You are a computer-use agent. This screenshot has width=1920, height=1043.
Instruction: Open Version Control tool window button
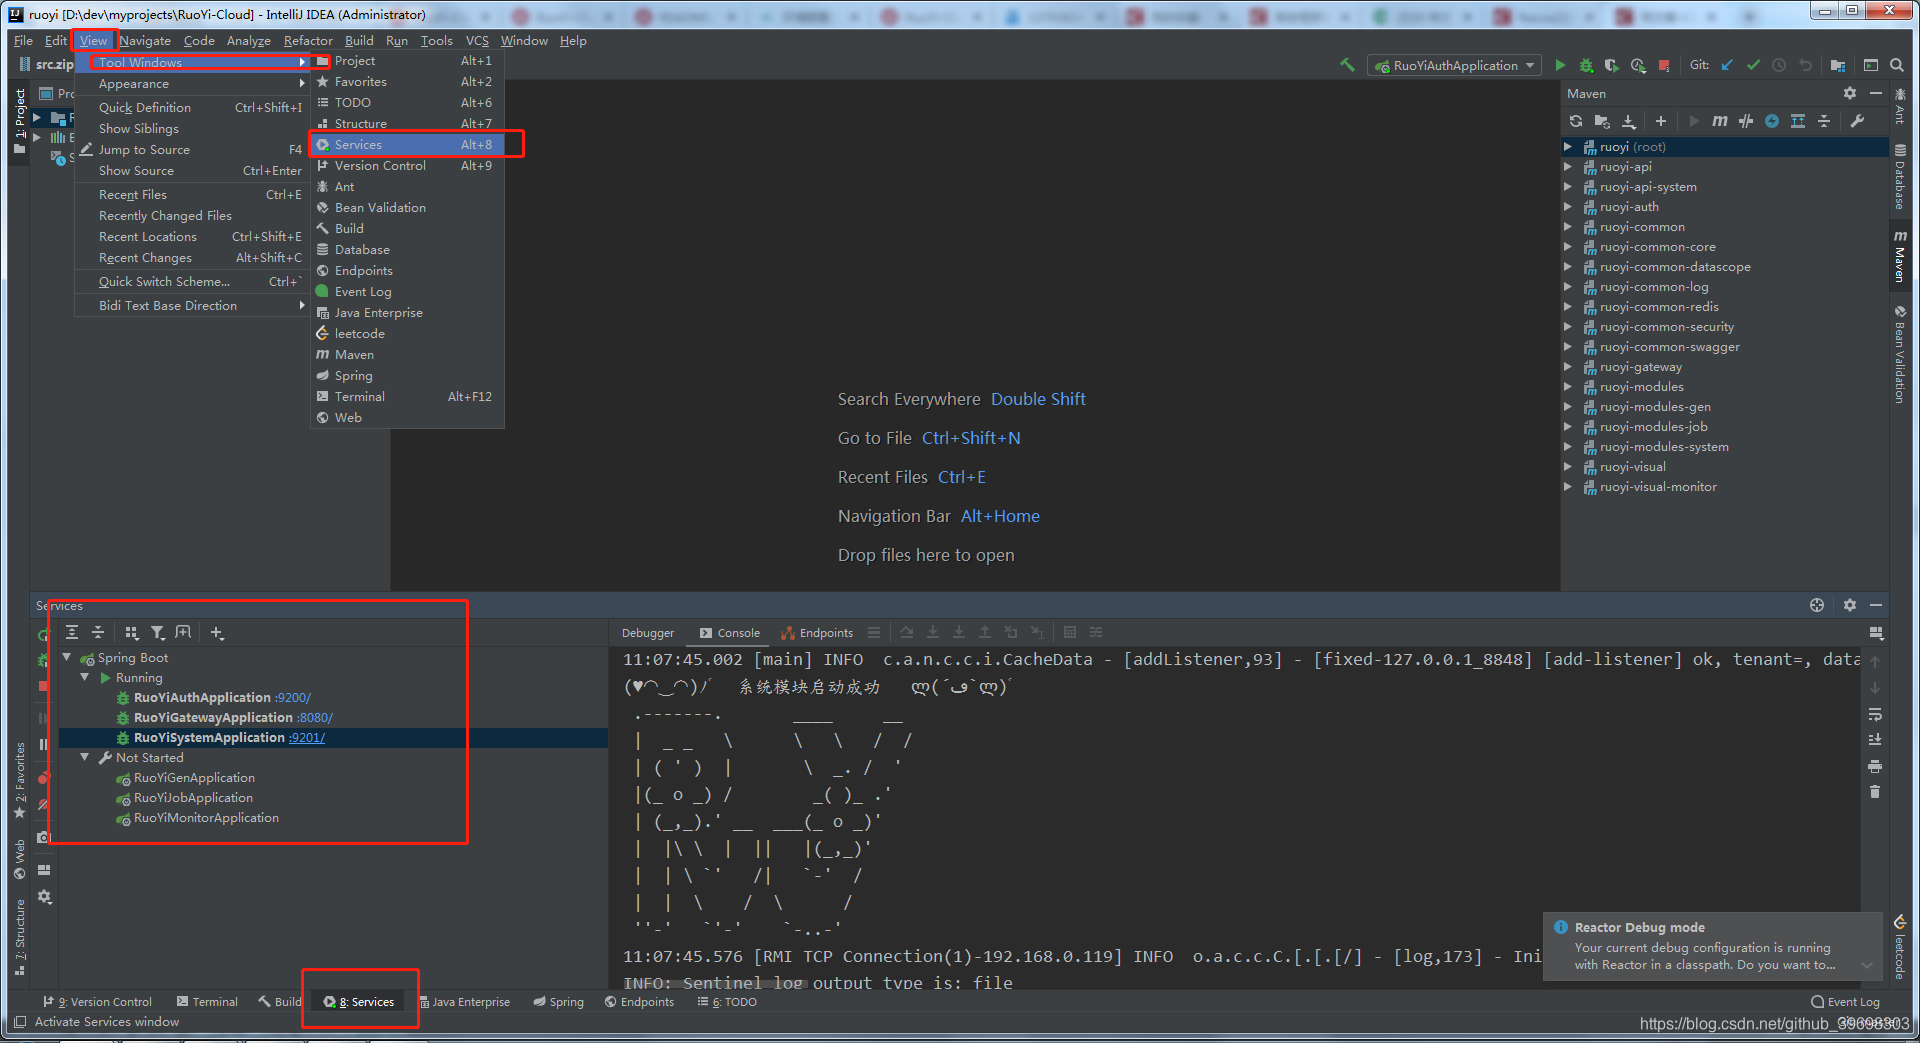[97, 1001]
